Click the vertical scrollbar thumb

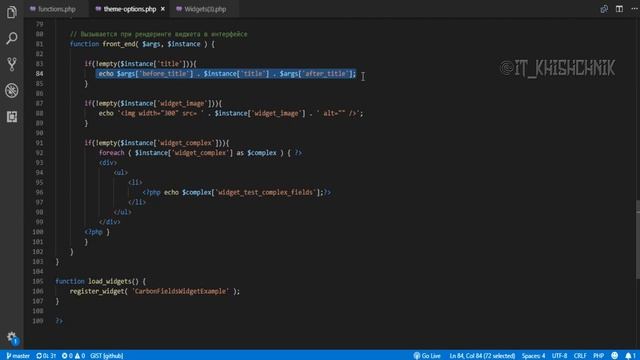pos(638,240)
